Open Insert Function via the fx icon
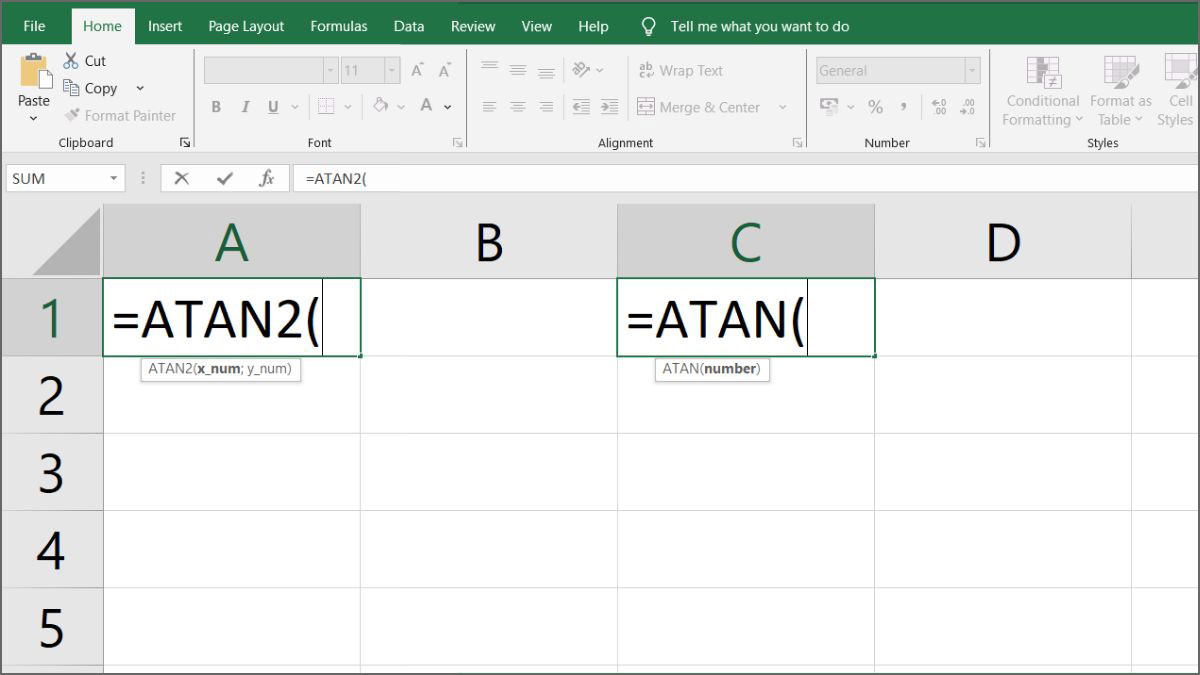The image size is (1200, 675). click(x=267, y=178)
